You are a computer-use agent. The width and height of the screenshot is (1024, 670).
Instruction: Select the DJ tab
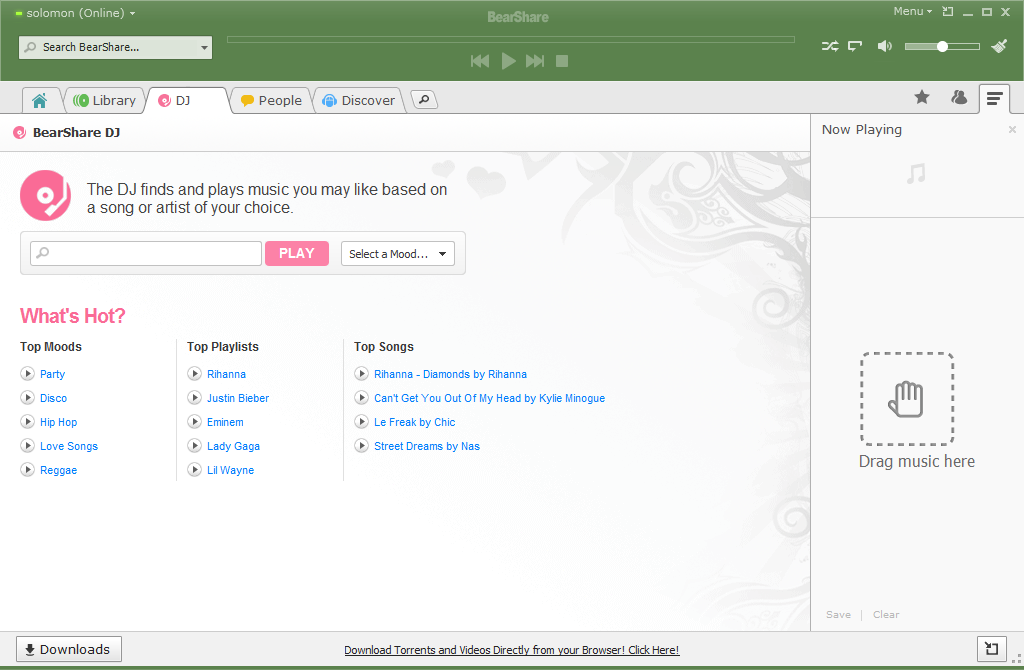tap(187, 101)
